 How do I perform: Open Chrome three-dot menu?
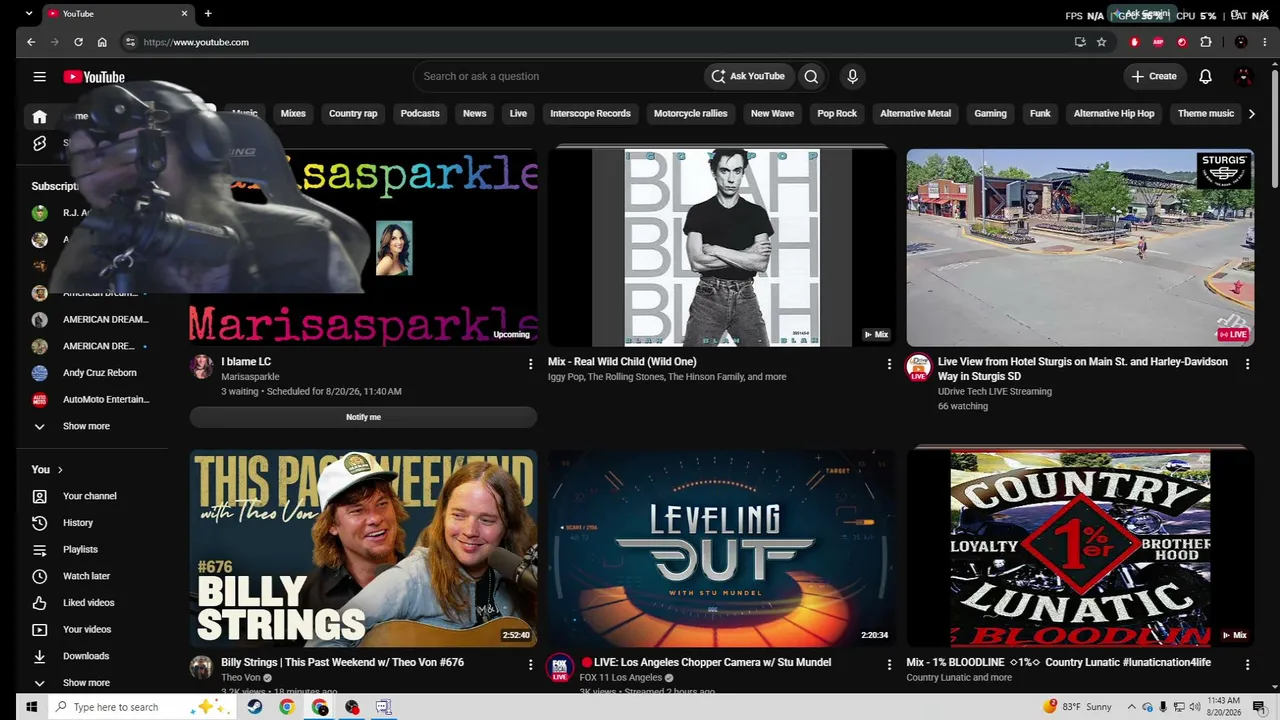(1264, 42)
